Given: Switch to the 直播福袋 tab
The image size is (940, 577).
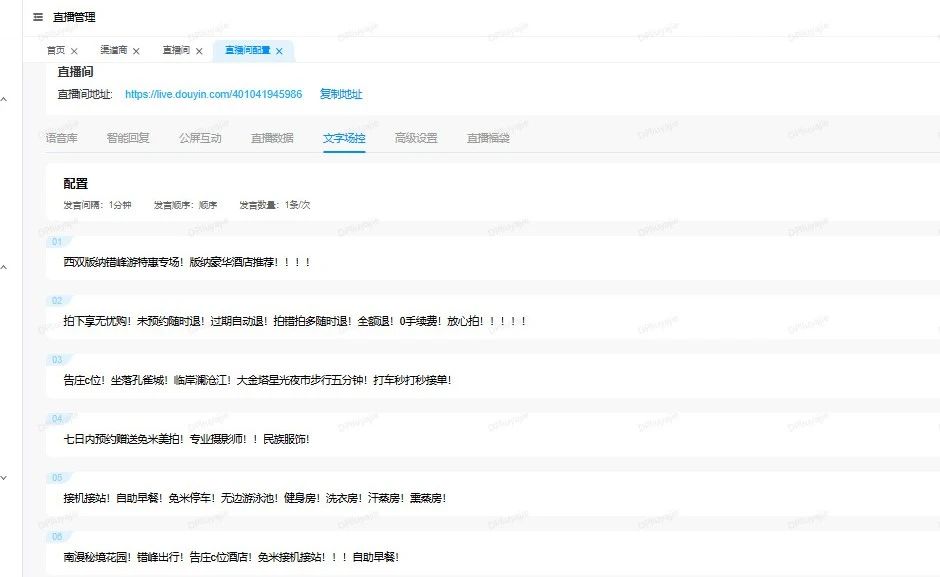Looking at the screenshot, I should [488, 138].
